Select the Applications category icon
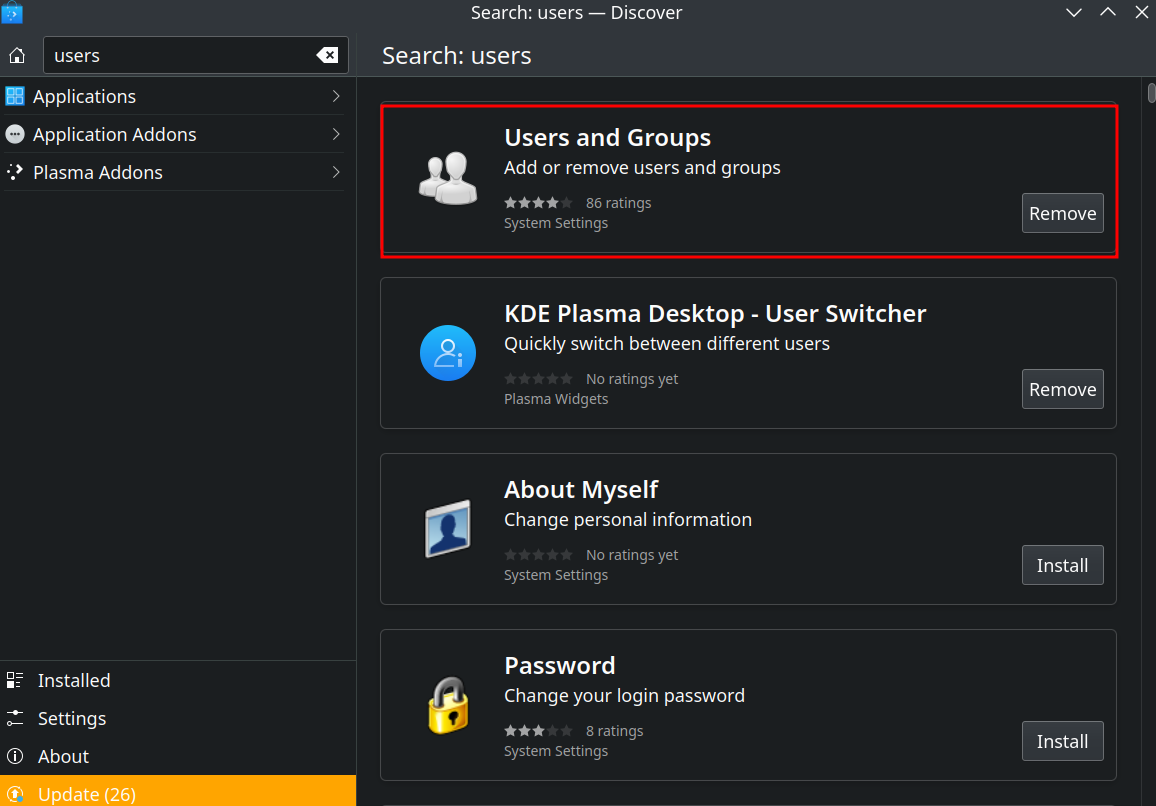Image resolution: width=1156 pixels, height=806 pixels. point(15,95)
